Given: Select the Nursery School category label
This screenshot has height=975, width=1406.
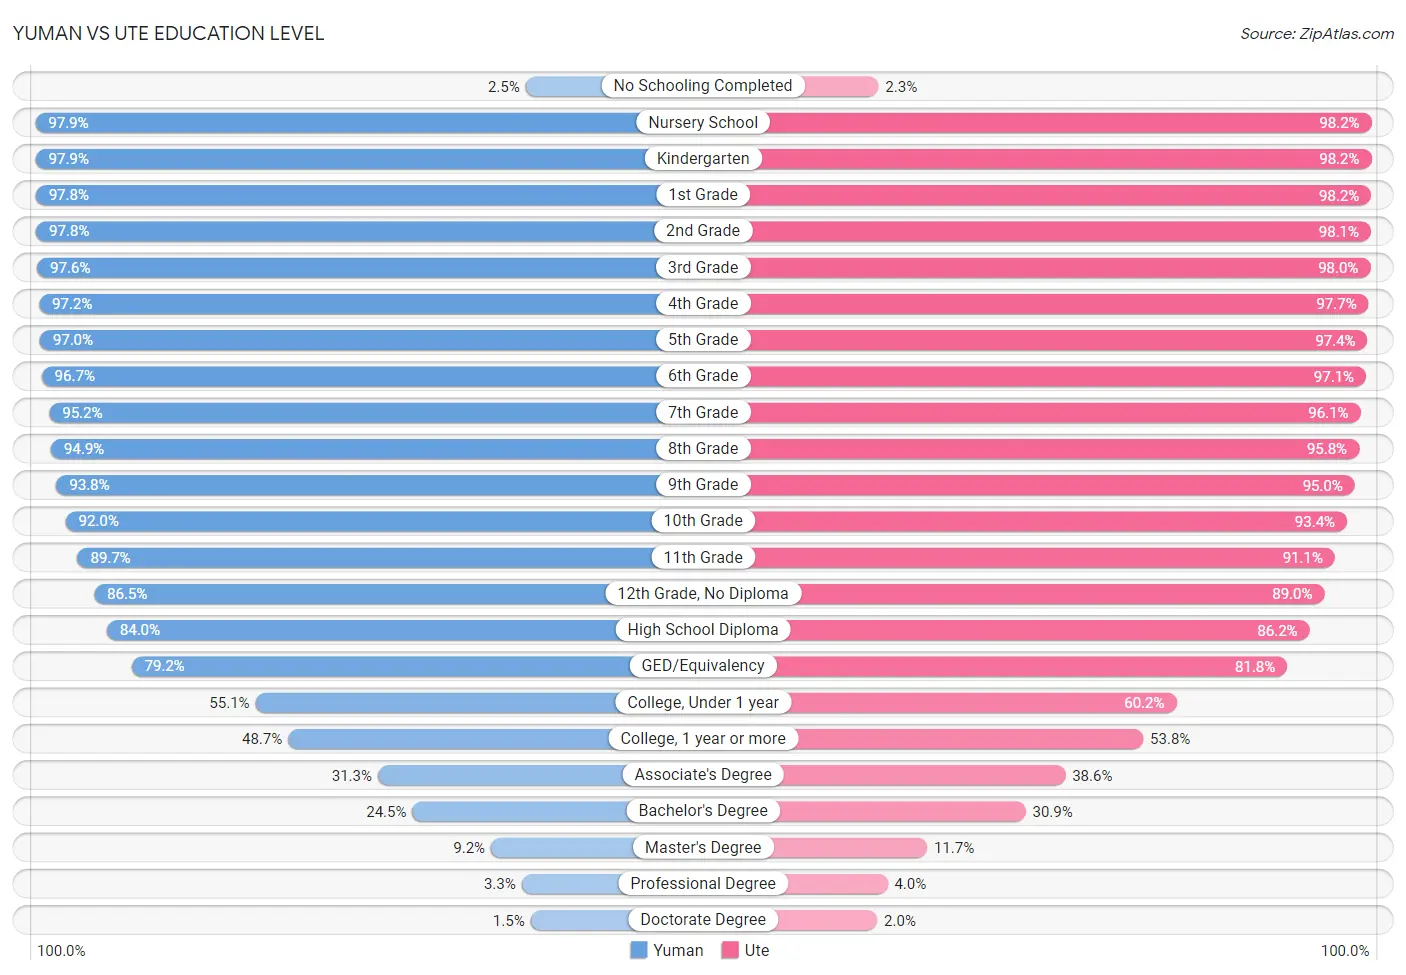Looking at the screenshot, I should [703, 122].
